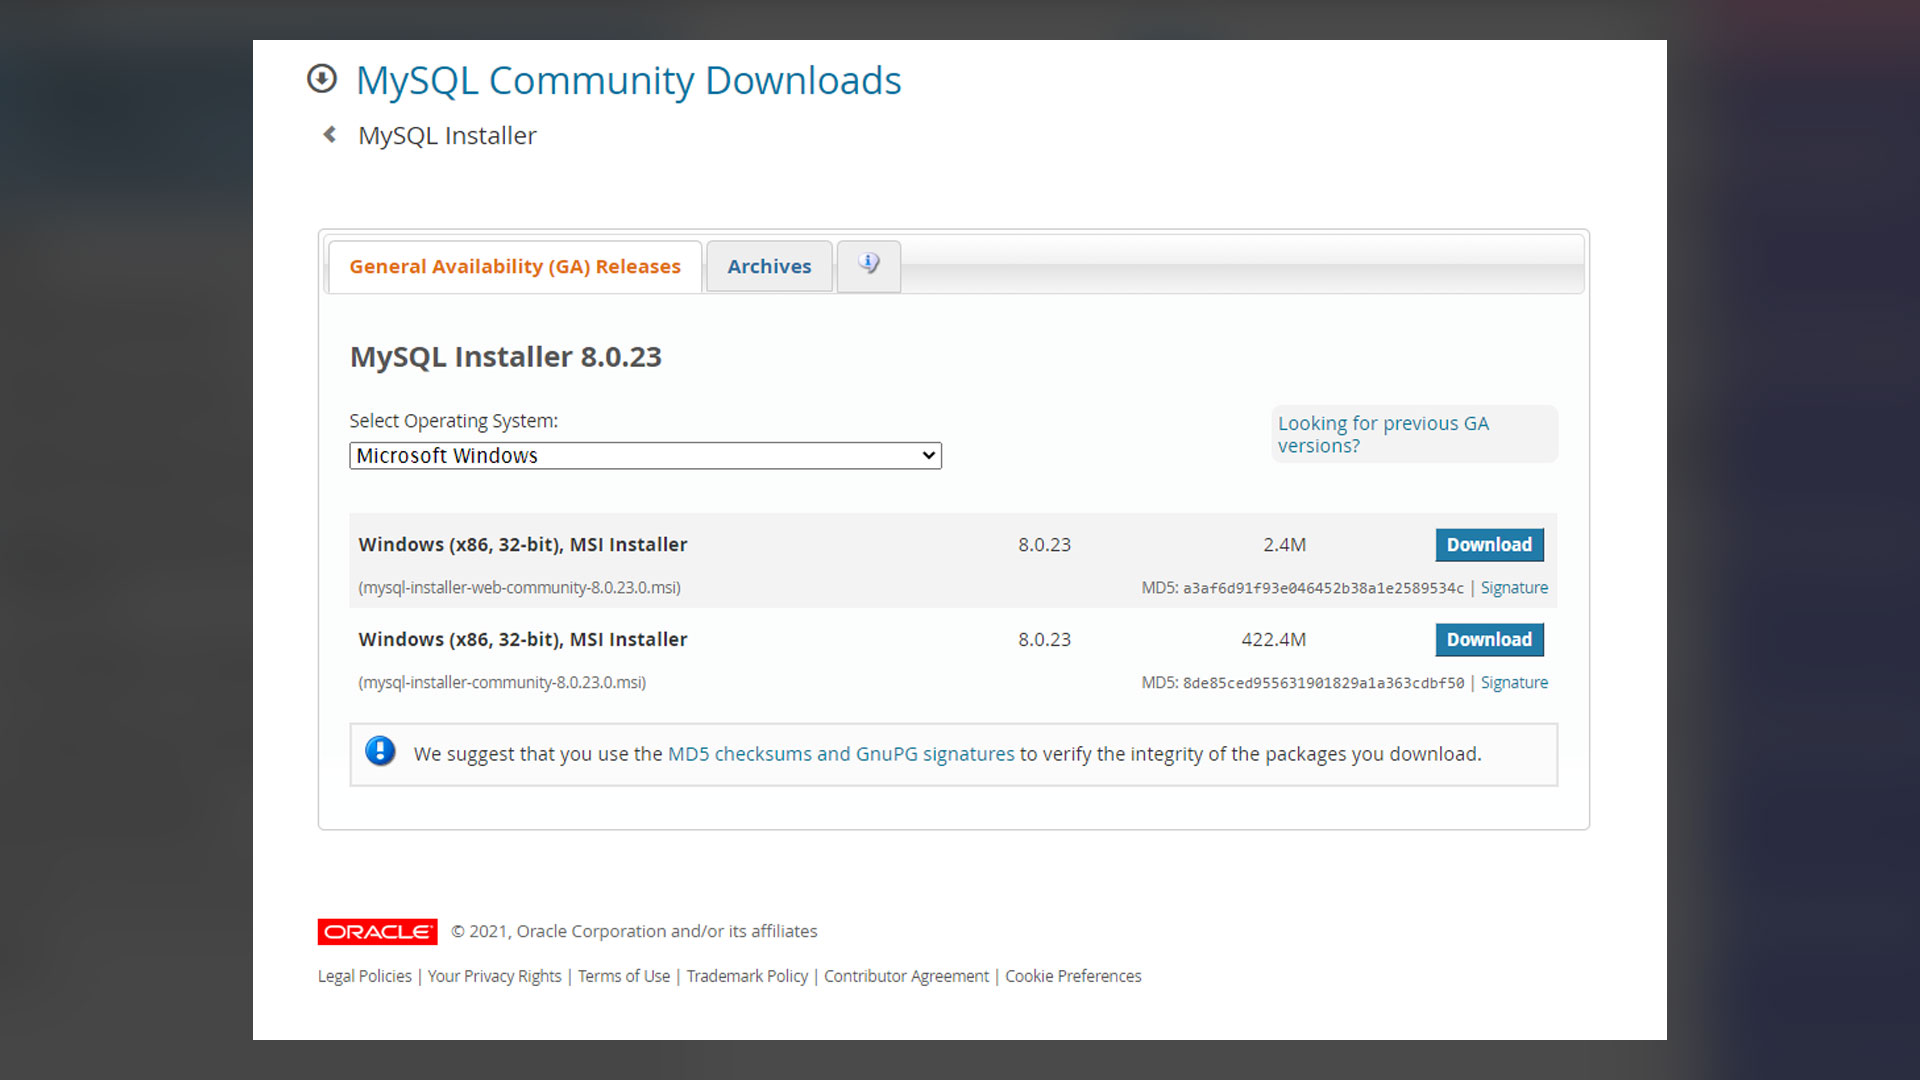Viewport: 1920px width, 1080px height.
Task: Download the 422.4M community MSI installer
Action: click(1489, 640)
